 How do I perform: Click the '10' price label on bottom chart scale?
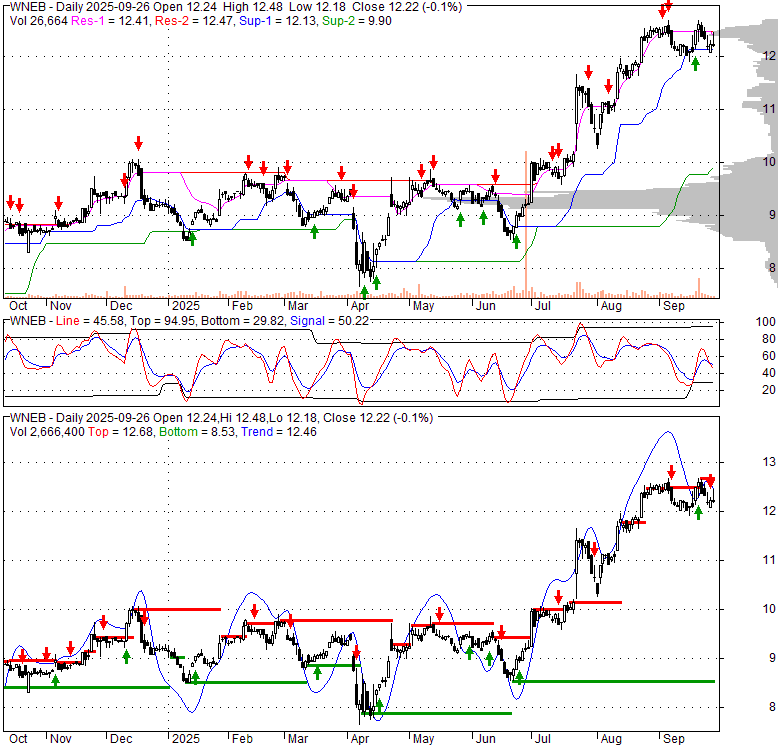(x=769, y=609)
